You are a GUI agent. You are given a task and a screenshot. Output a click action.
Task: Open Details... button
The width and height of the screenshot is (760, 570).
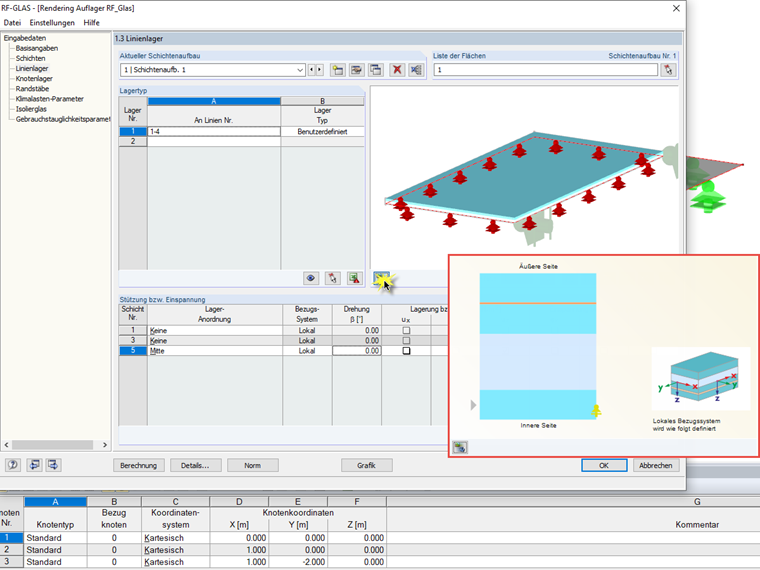[196, 465]
